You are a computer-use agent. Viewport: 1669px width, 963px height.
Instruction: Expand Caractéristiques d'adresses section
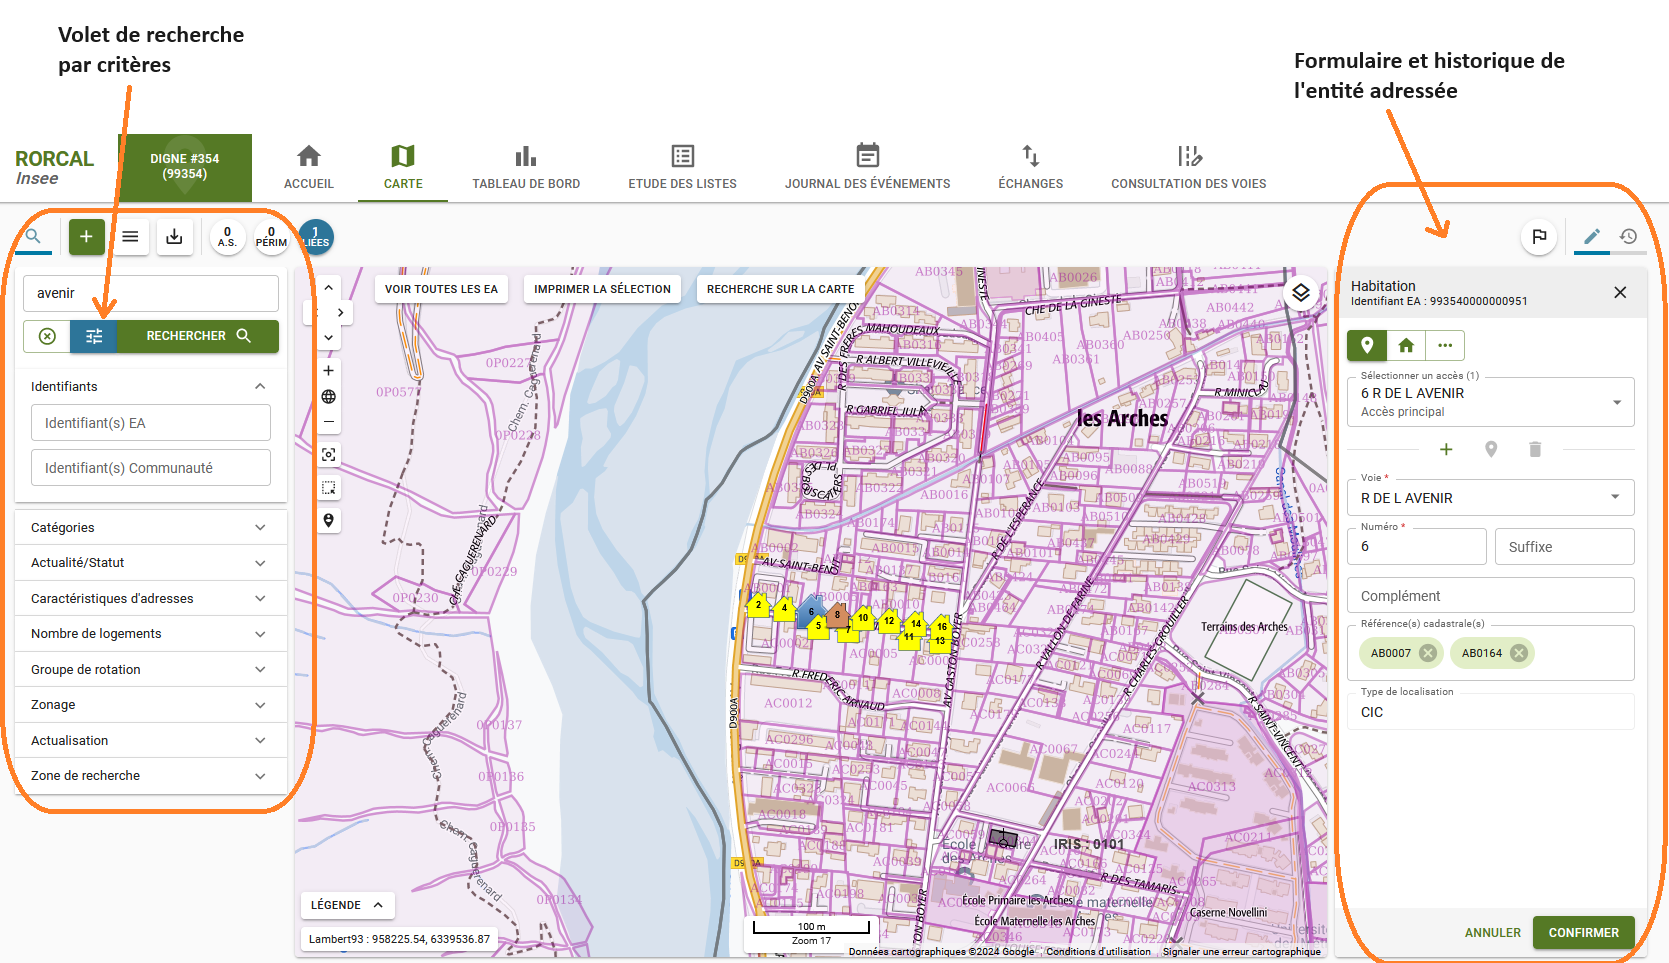[151, 598]
